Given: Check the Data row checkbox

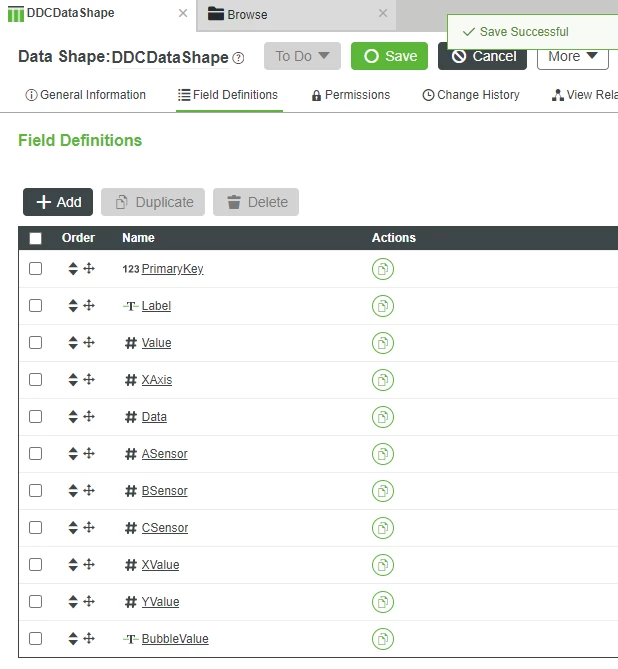Looking at the screenshot, I should pyautogui.click(x=35, y=416).
